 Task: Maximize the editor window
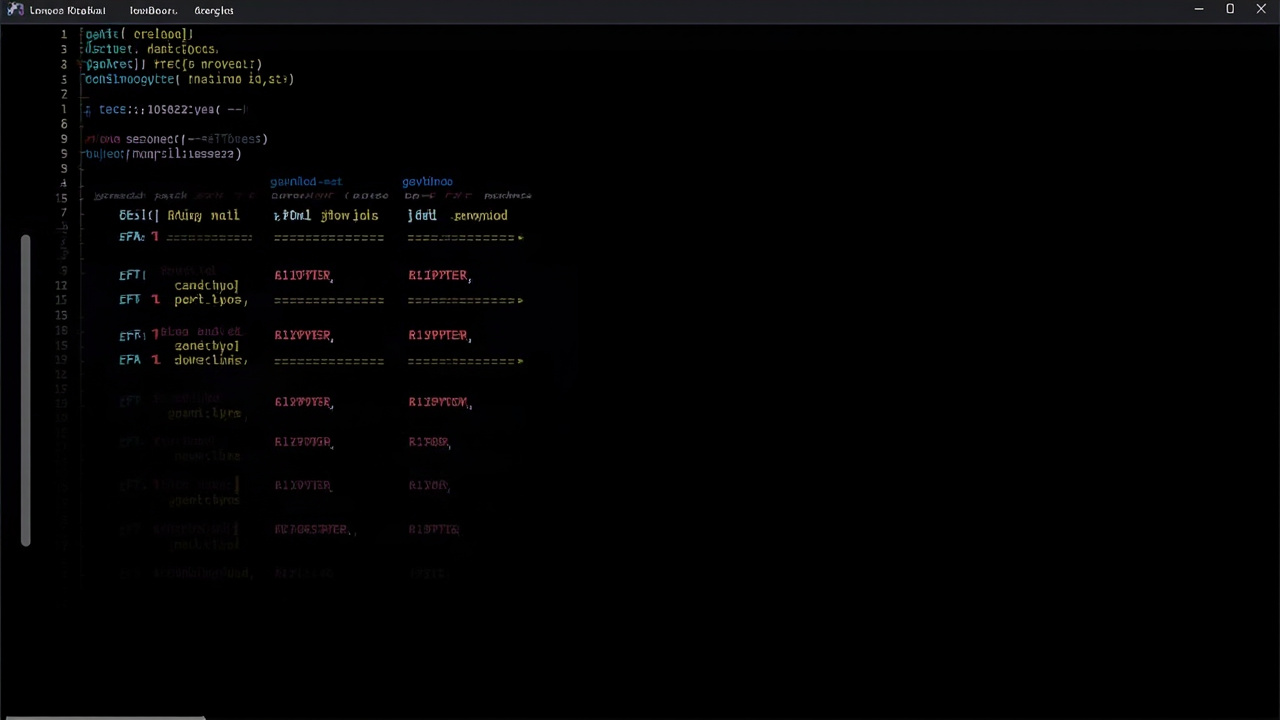[x=1230, y=9]
